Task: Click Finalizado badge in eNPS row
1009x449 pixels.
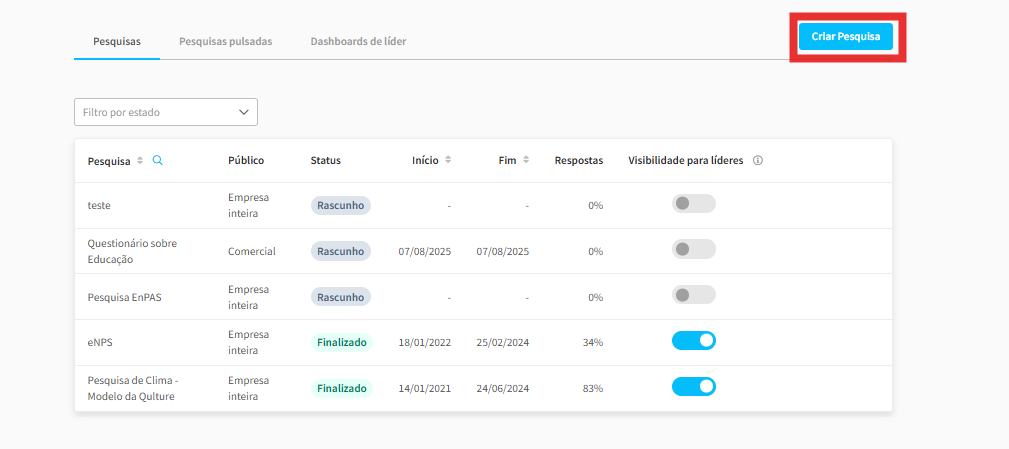Action: (x=342, y=343)
